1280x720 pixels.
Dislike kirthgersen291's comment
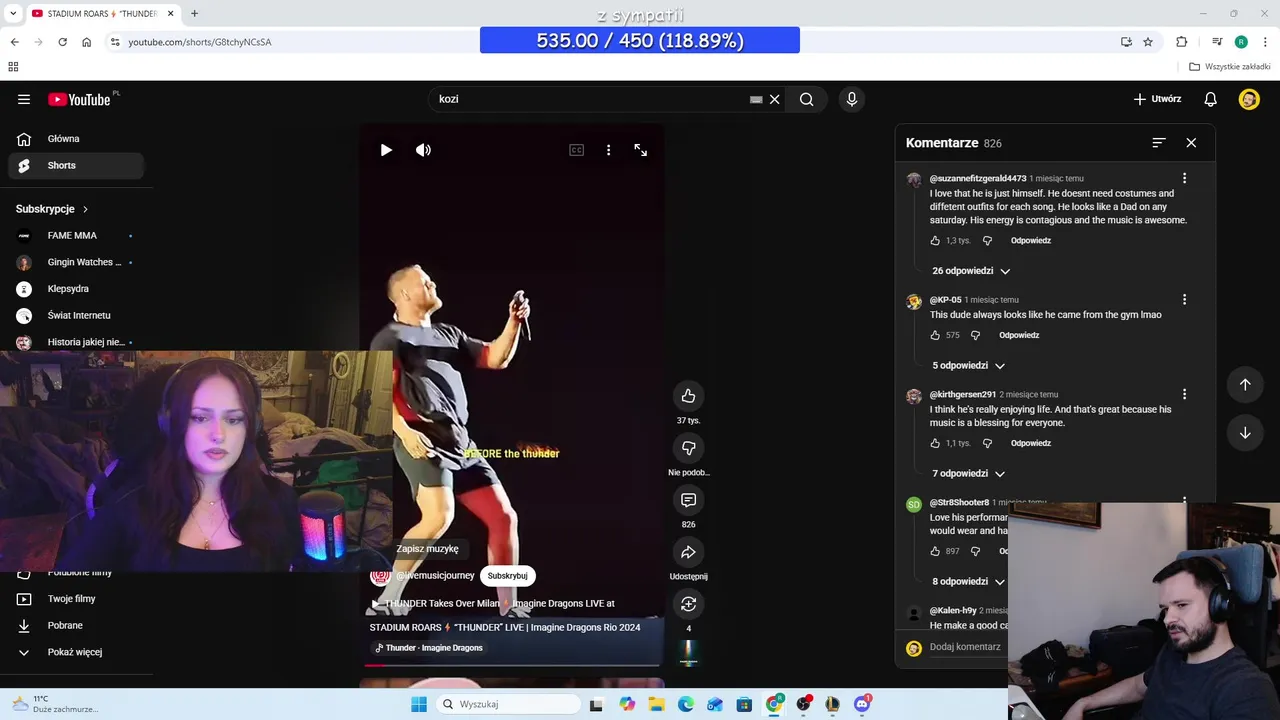[x=987, y=443]
